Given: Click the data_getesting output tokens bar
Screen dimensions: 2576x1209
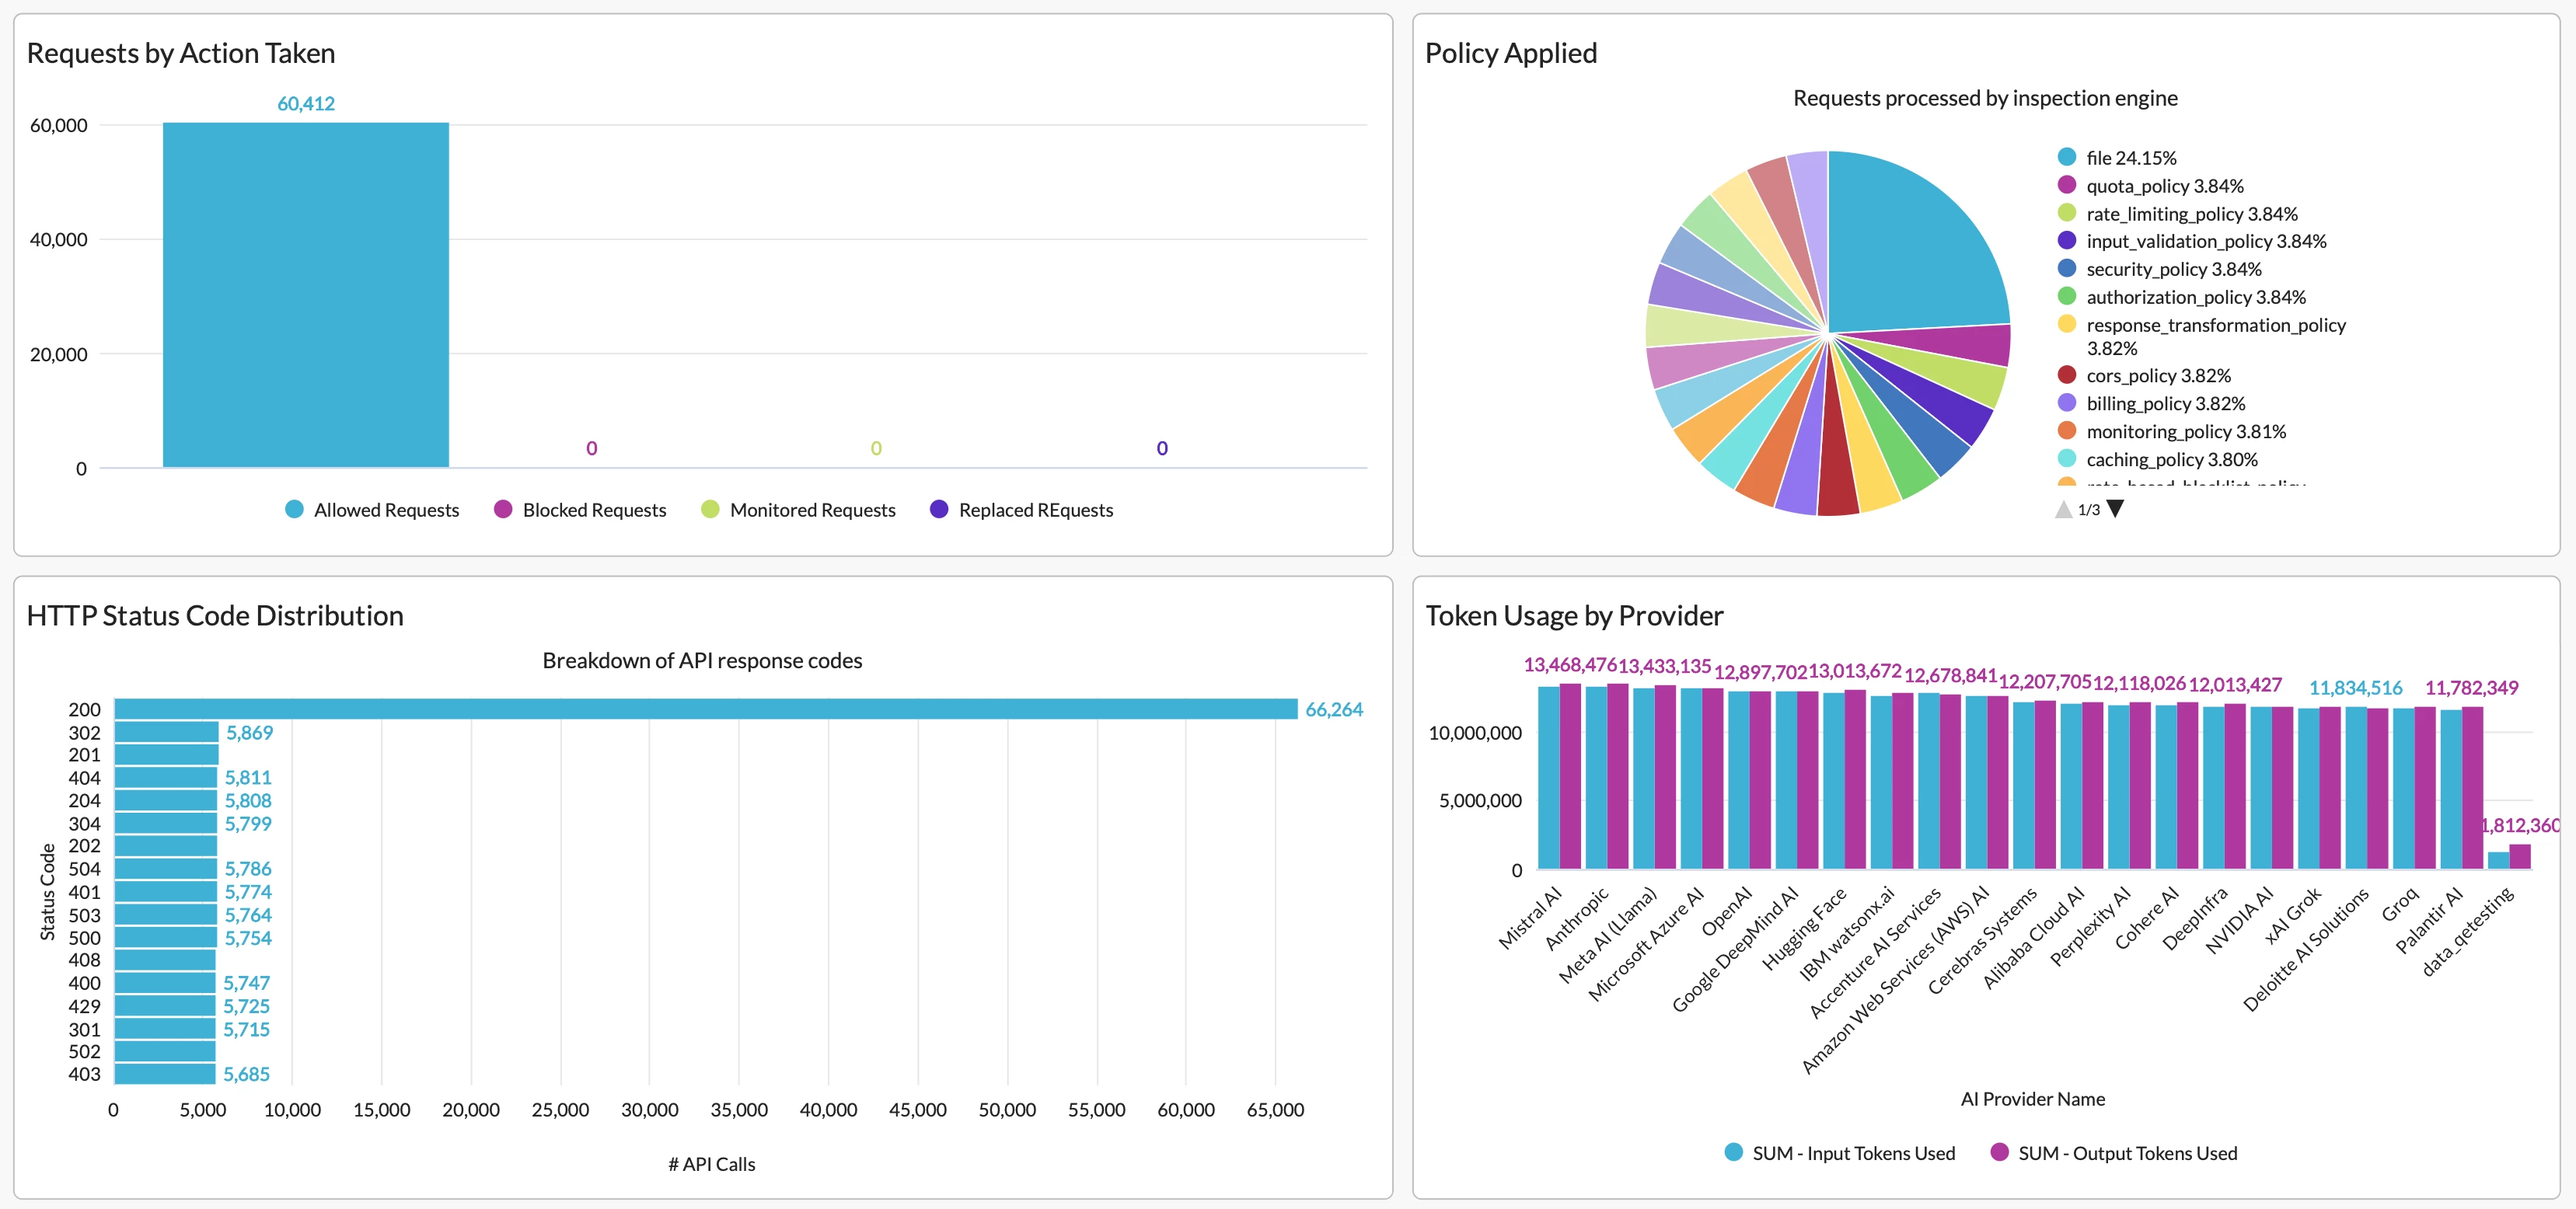Looking at the screenshot, I should [2520, 857].
